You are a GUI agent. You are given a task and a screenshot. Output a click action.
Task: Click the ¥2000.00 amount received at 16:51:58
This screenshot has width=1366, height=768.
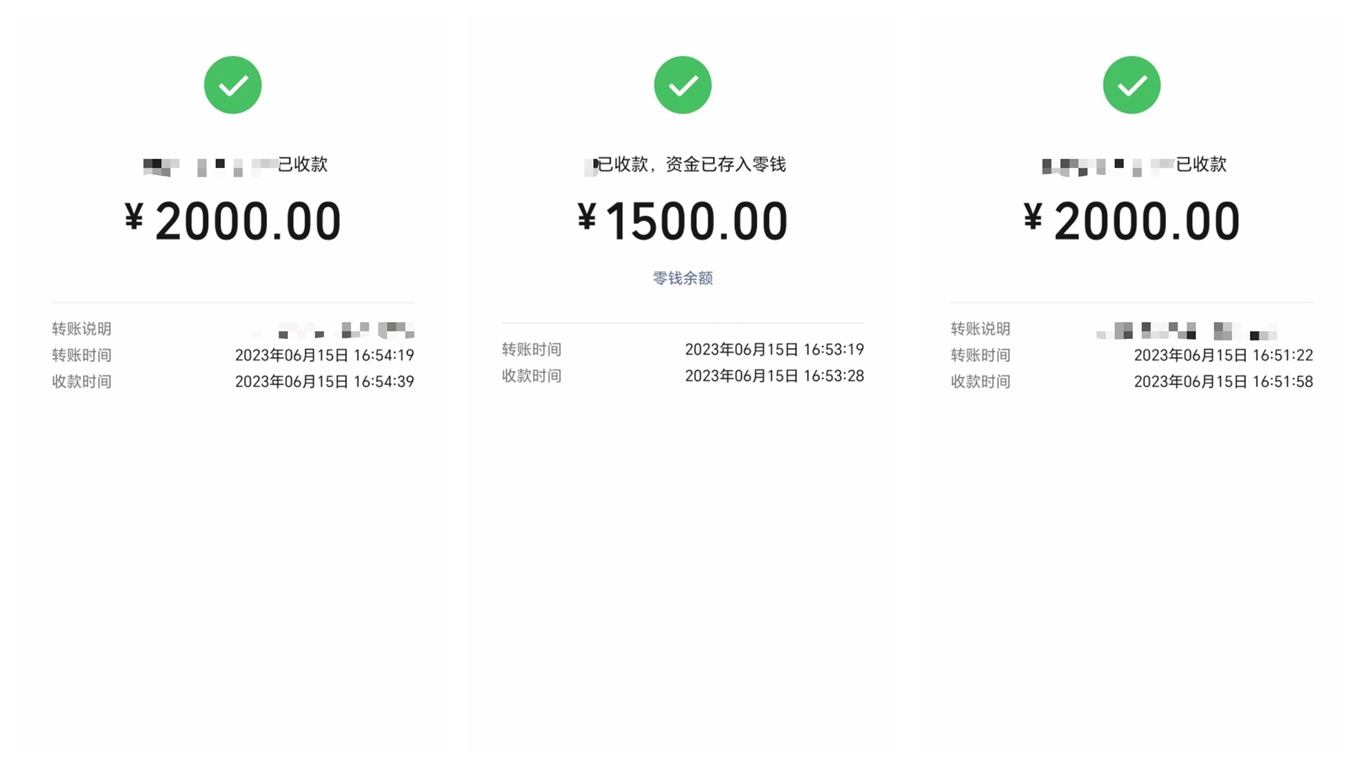1132,221
